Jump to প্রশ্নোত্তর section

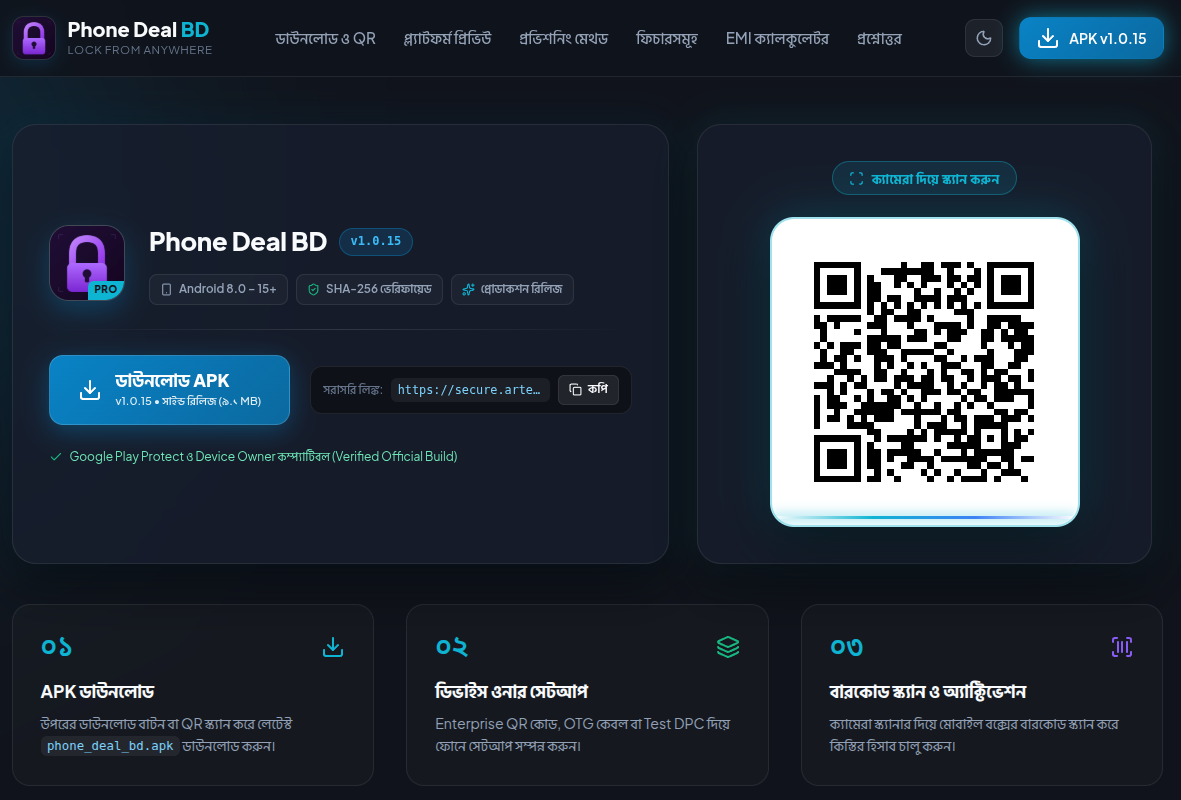(879, 38)
